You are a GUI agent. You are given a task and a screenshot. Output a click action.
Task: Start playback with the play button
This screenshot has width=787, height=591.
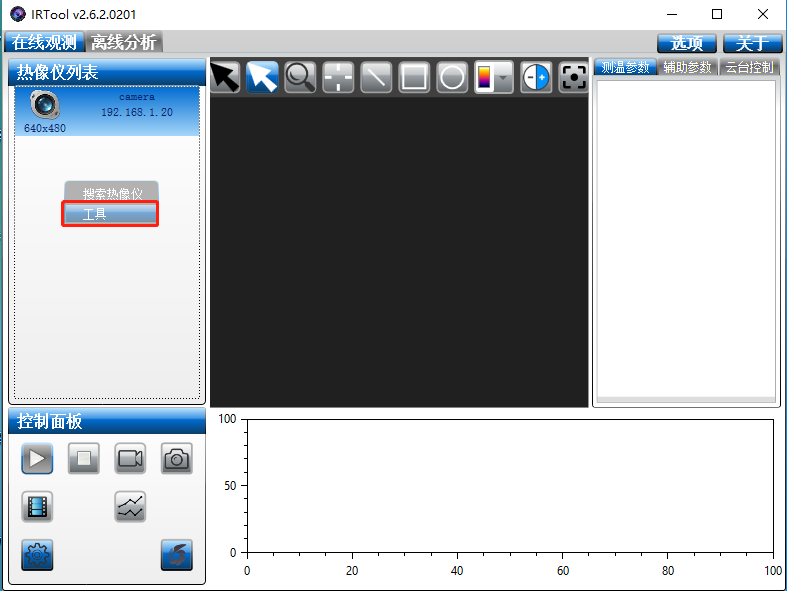[37, 459]
